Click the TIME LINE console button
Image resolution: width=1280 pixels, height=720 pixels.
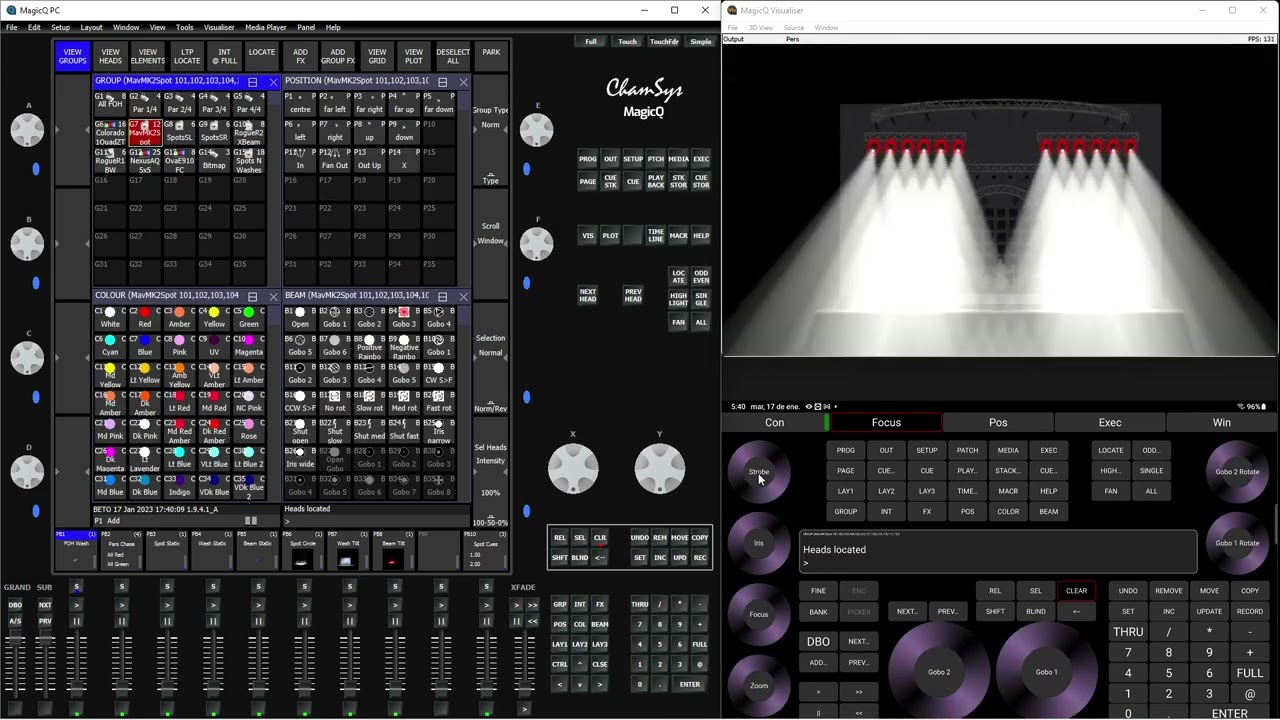coord(655,236)
